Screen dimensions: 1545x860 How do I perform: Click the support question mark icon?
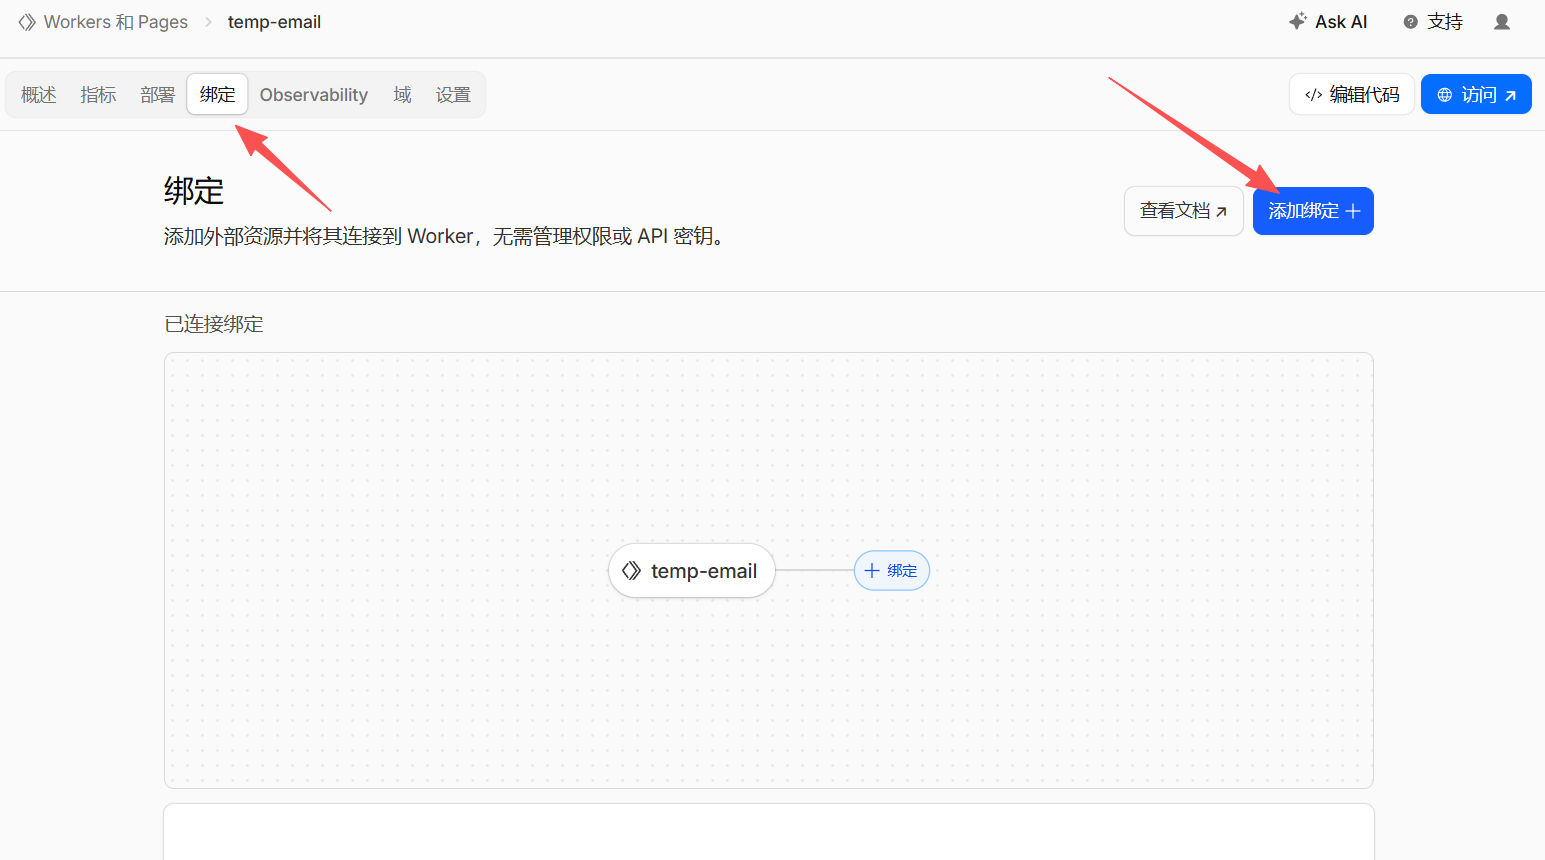tap(1410, 22)
